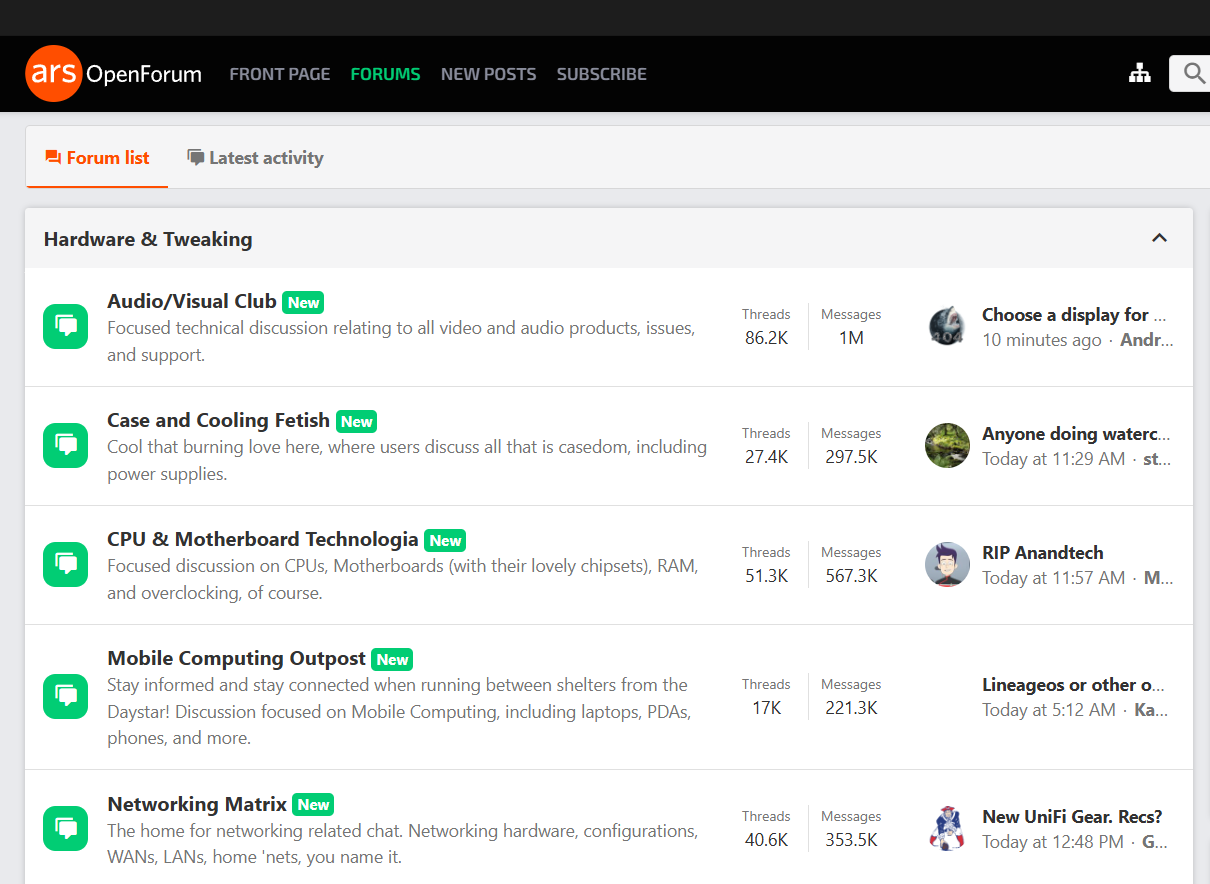Open avatar beside RIP Anandtech thread
Screen dimensions: 1210x884
click(x=947, y=565)
